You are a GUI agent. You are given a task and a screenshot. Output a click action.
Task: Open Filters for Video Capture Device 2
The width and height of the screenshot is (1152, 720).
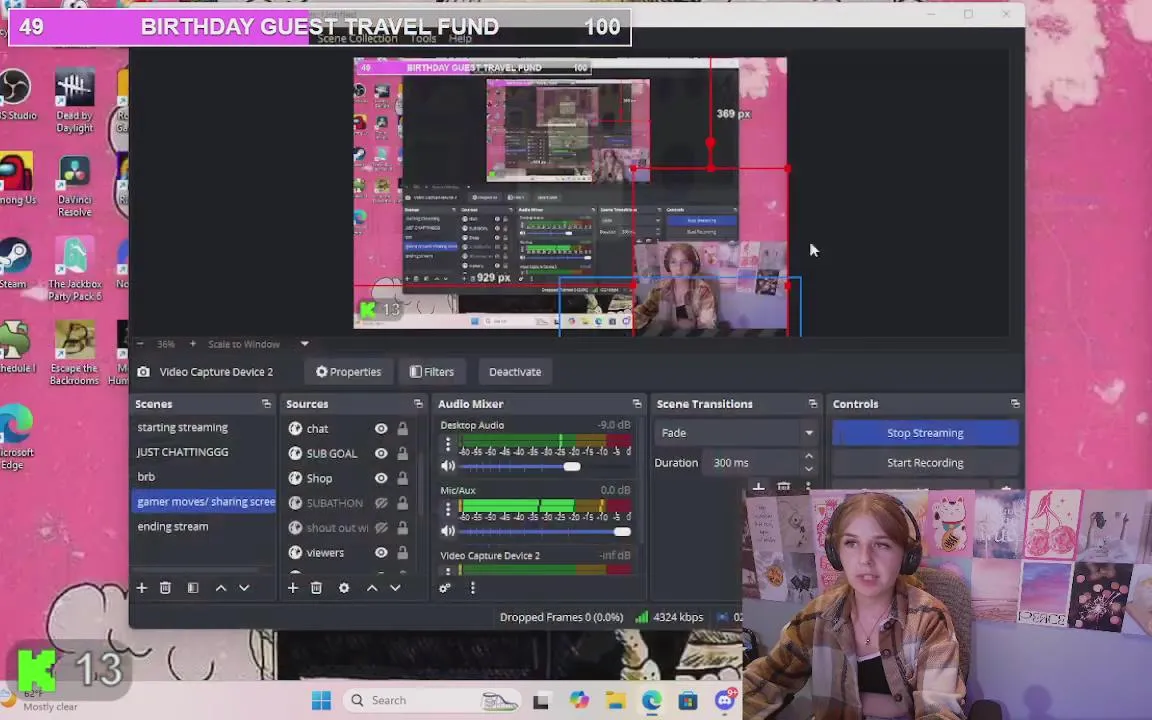click(x=432, y=372)
